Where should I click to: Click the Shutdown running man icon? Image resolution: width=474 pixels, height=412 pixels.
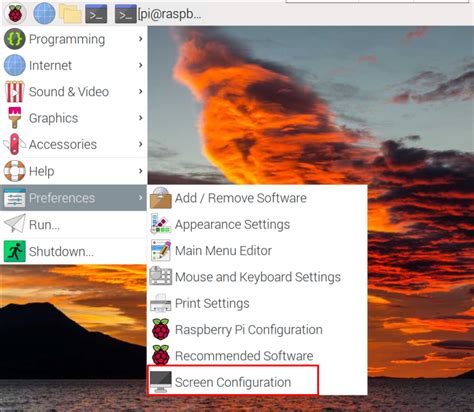14,251
